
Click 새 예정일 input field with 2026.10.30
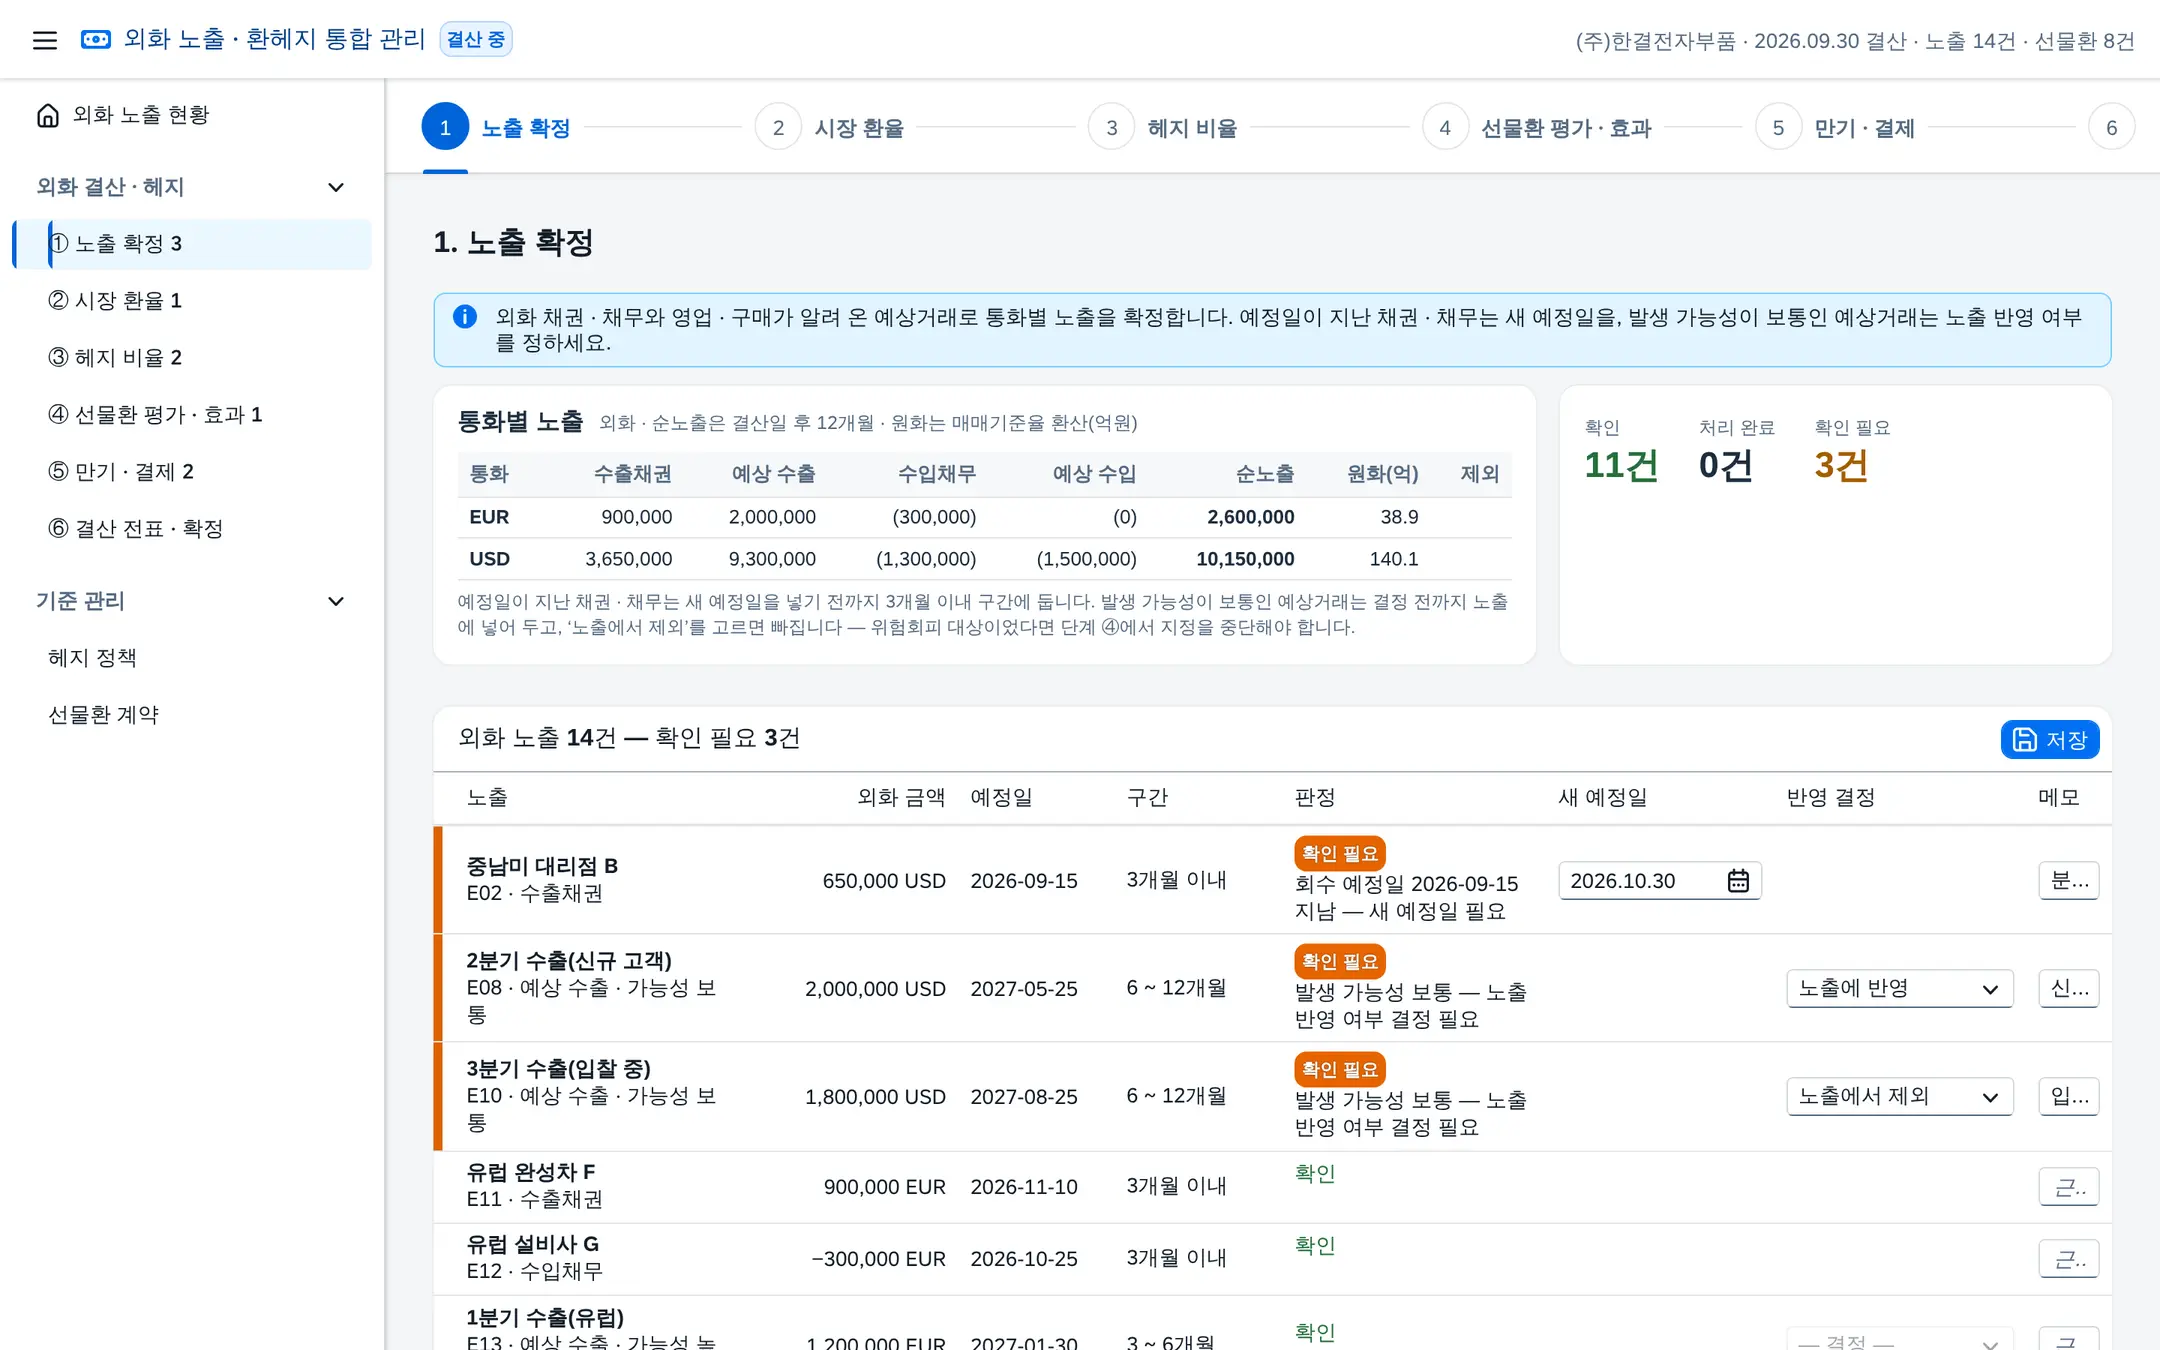coord(1659,880)
